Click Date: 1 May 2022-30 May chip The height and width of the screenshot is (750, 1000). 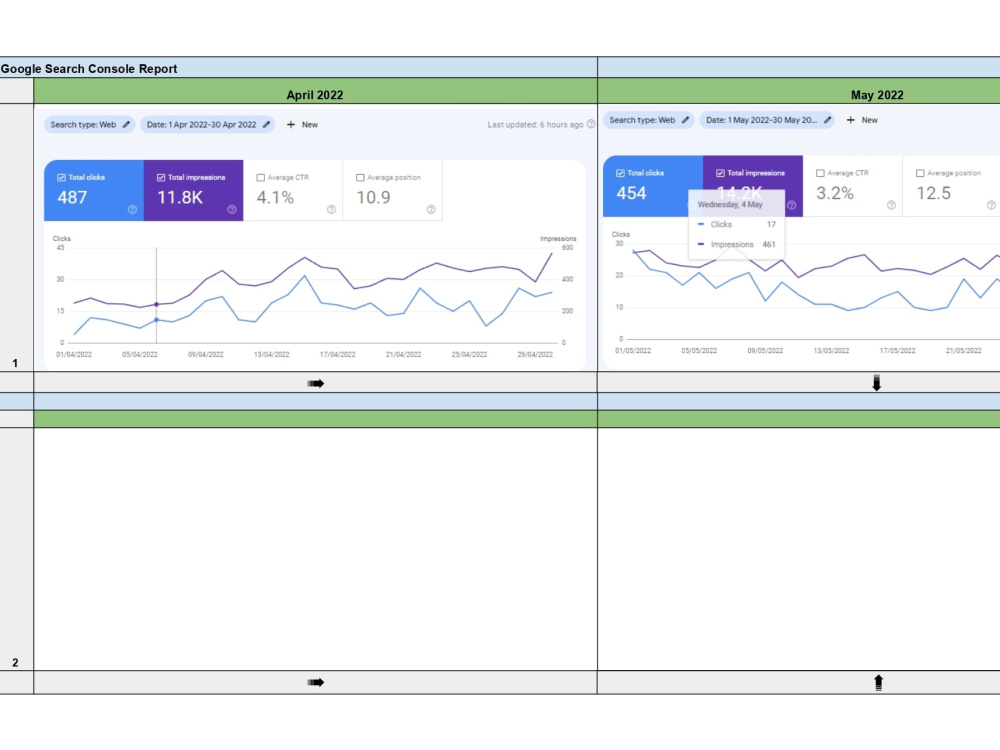click(x=767, y=120)
